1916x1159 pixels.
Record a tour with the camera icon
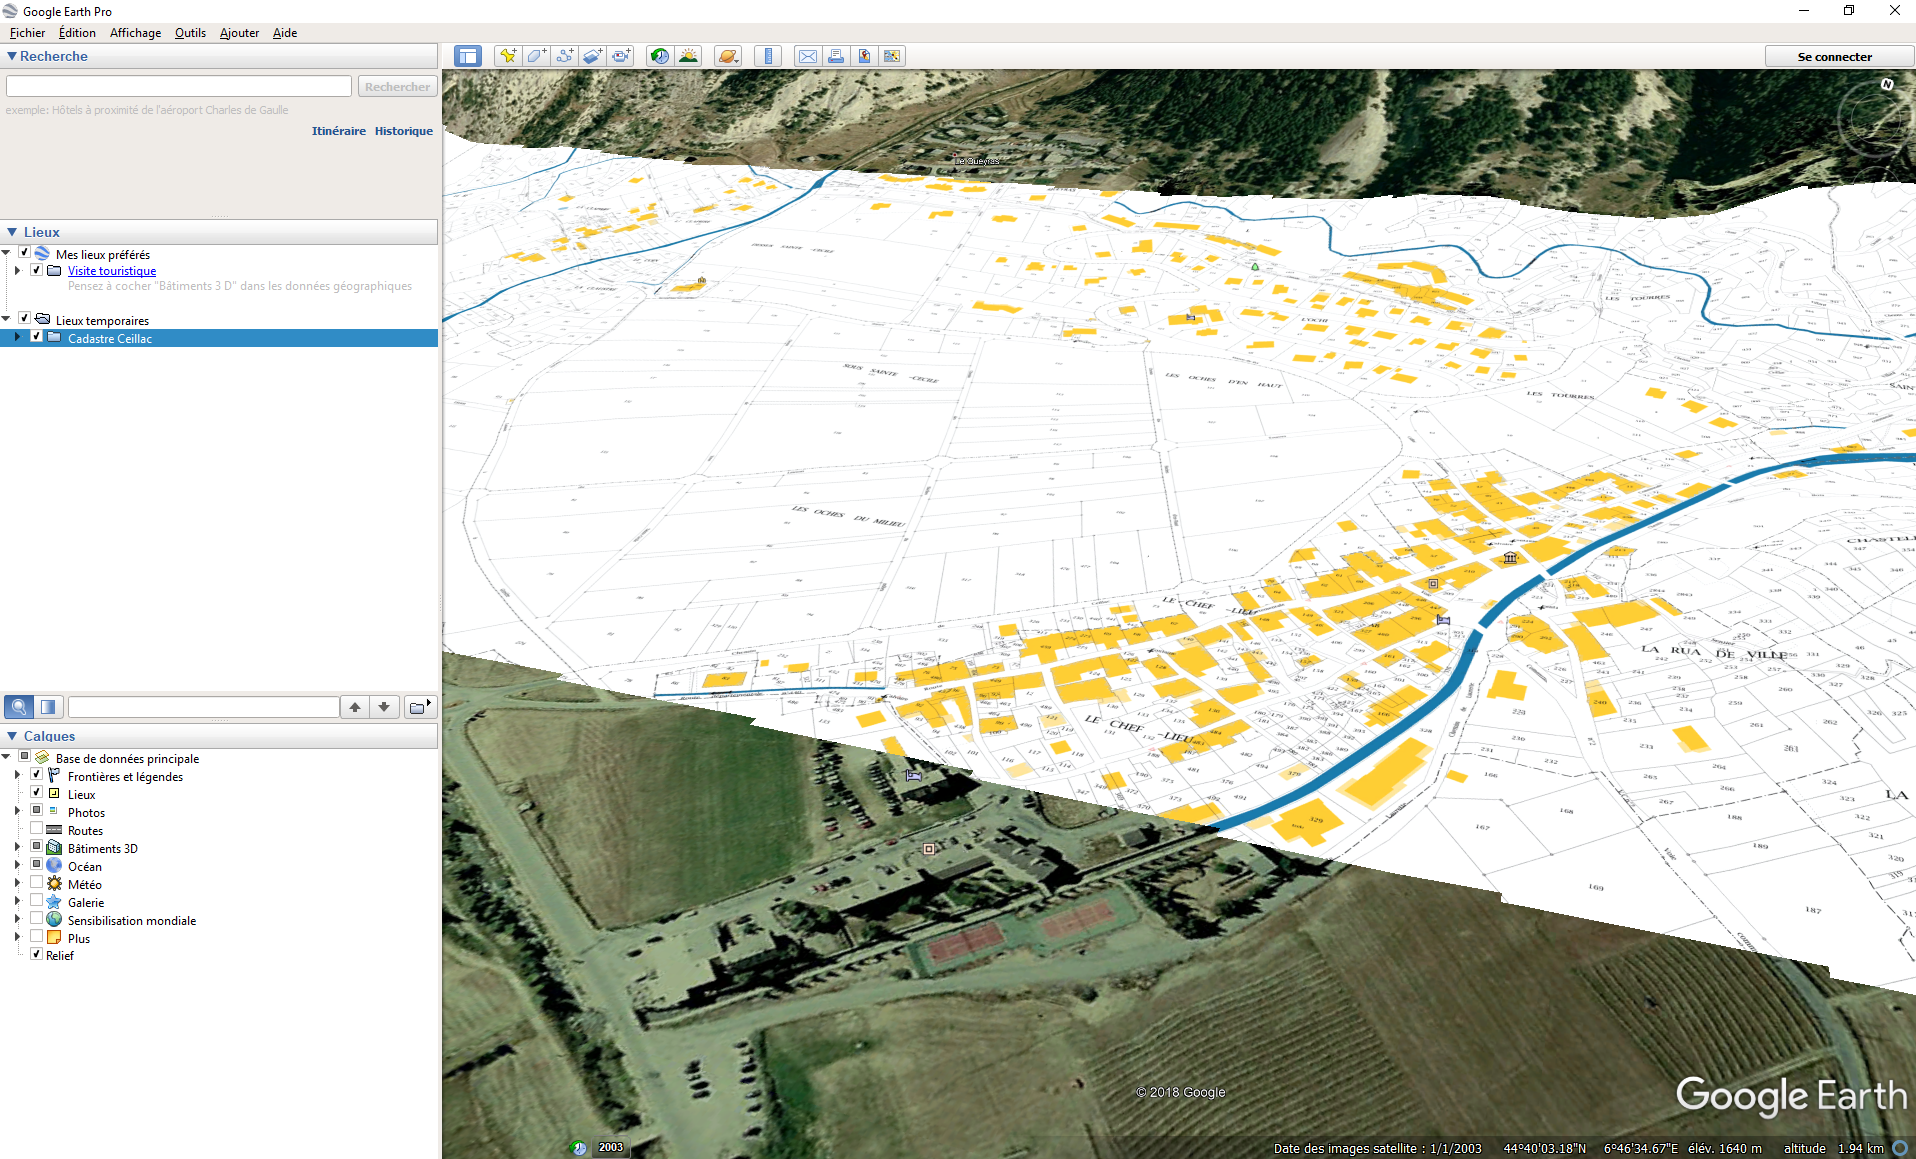(x=620, y=56)
